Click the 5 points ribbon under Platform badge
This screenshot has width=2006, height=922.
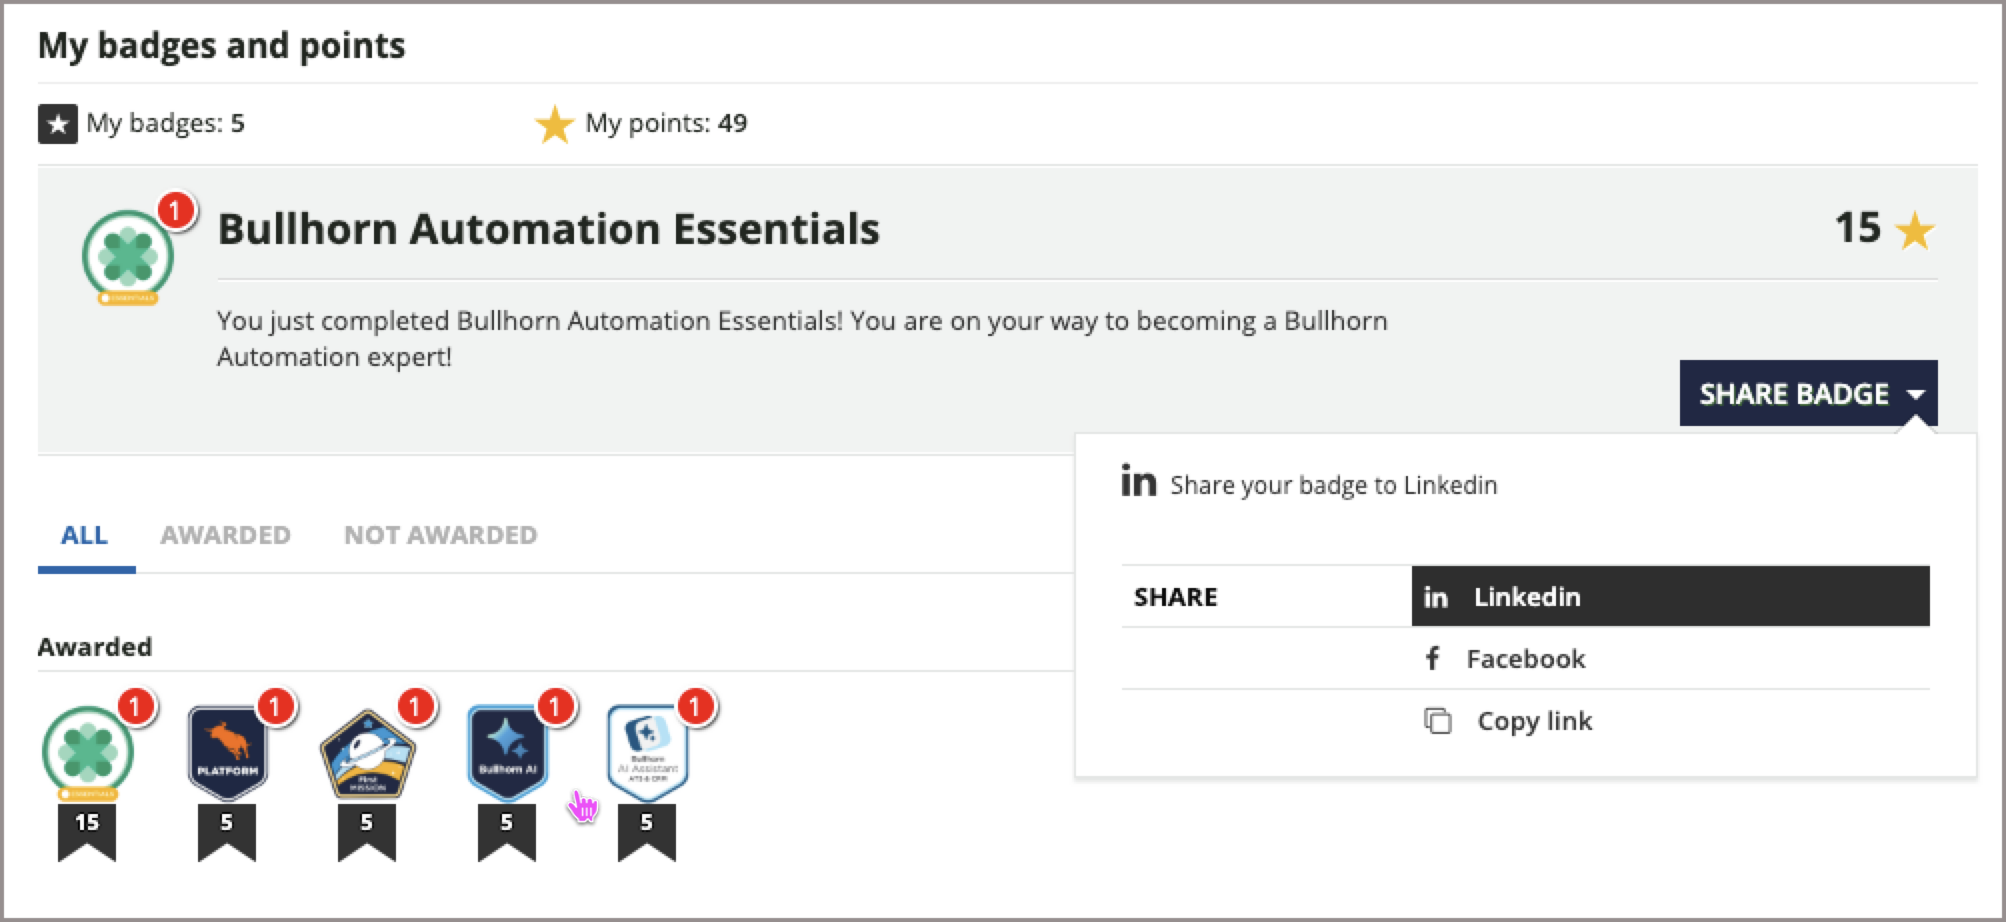pos(227,832)
